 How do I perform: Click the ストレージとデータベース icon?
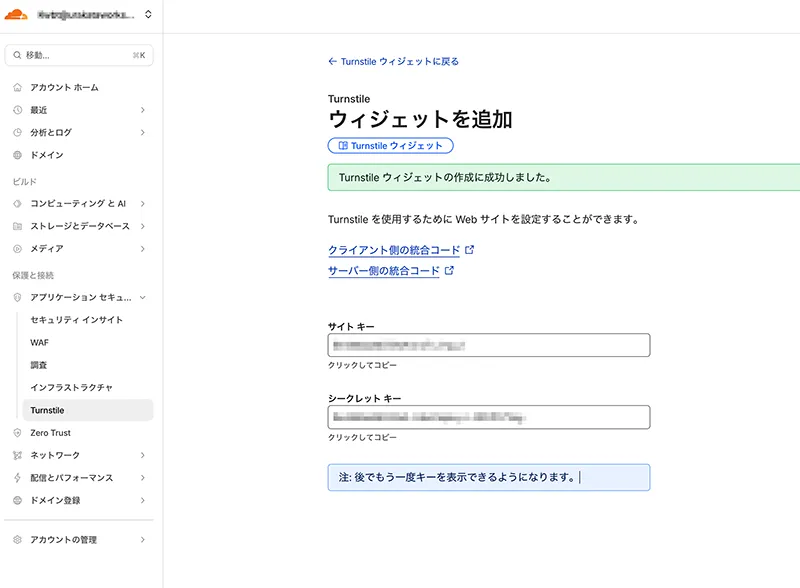click(18, 226)
